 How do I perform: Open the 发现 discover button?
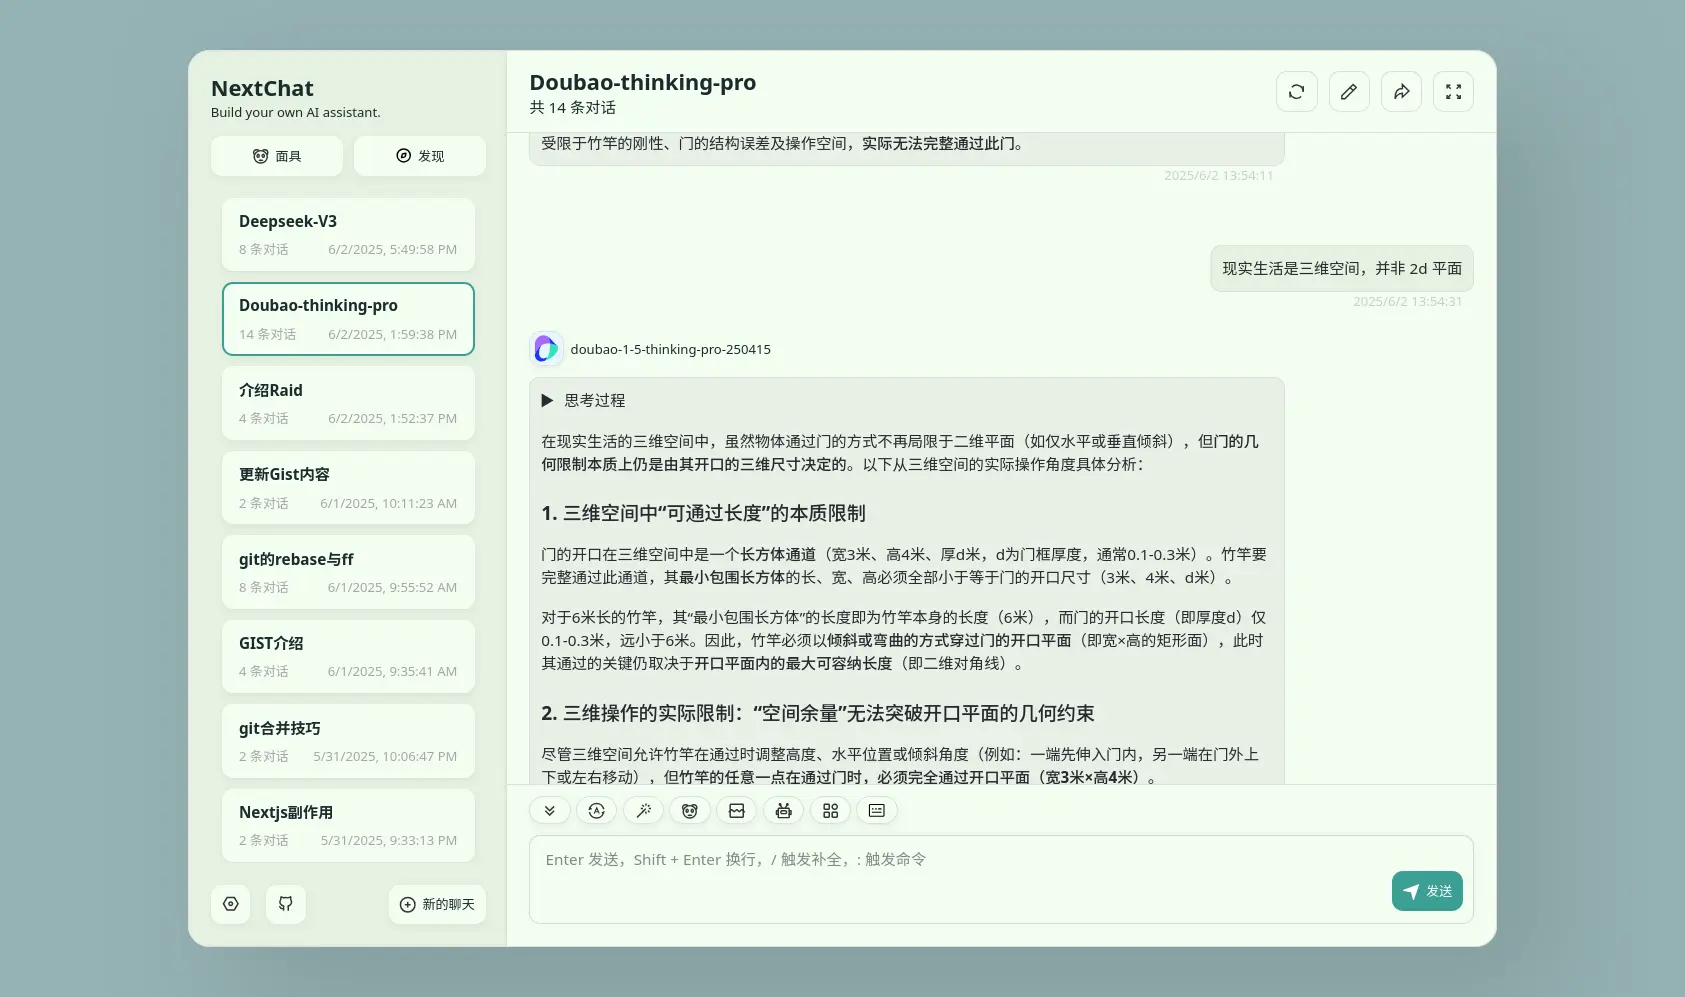click(x=420, y=156)
